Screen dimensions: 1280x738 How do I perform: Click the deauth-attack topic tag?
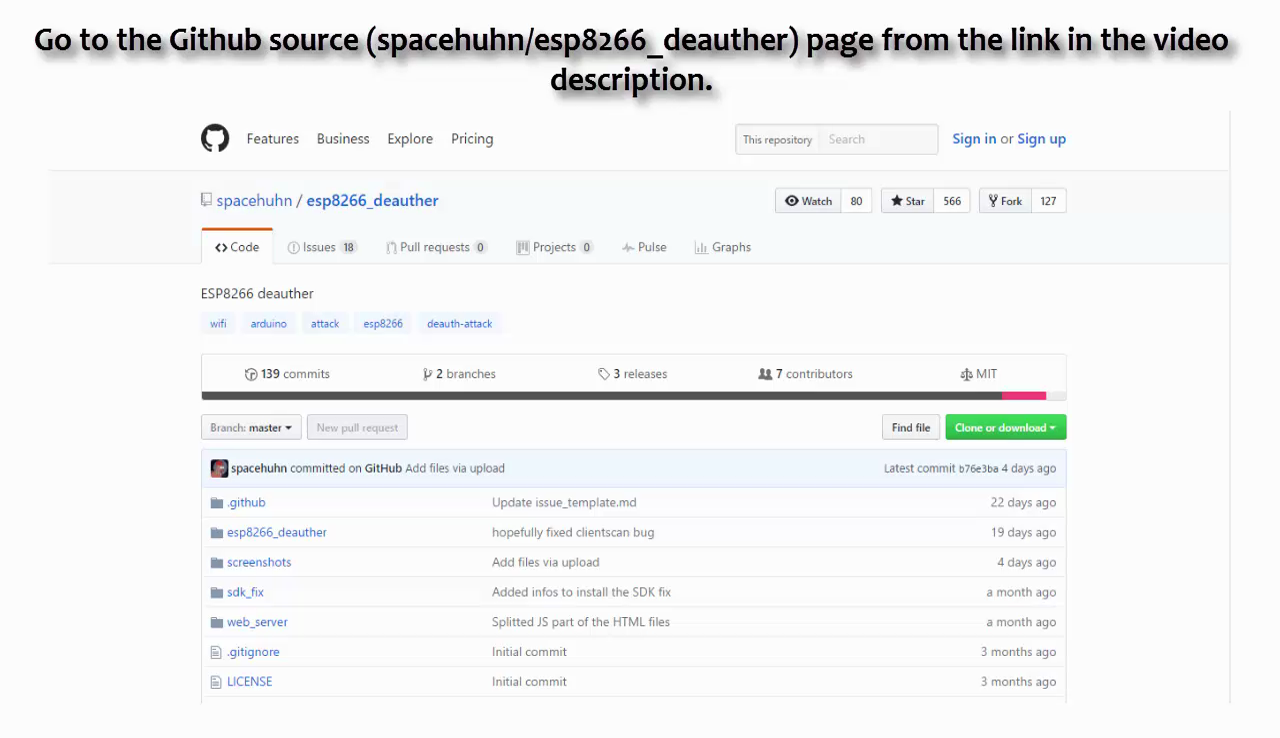[x=460, y=323]
